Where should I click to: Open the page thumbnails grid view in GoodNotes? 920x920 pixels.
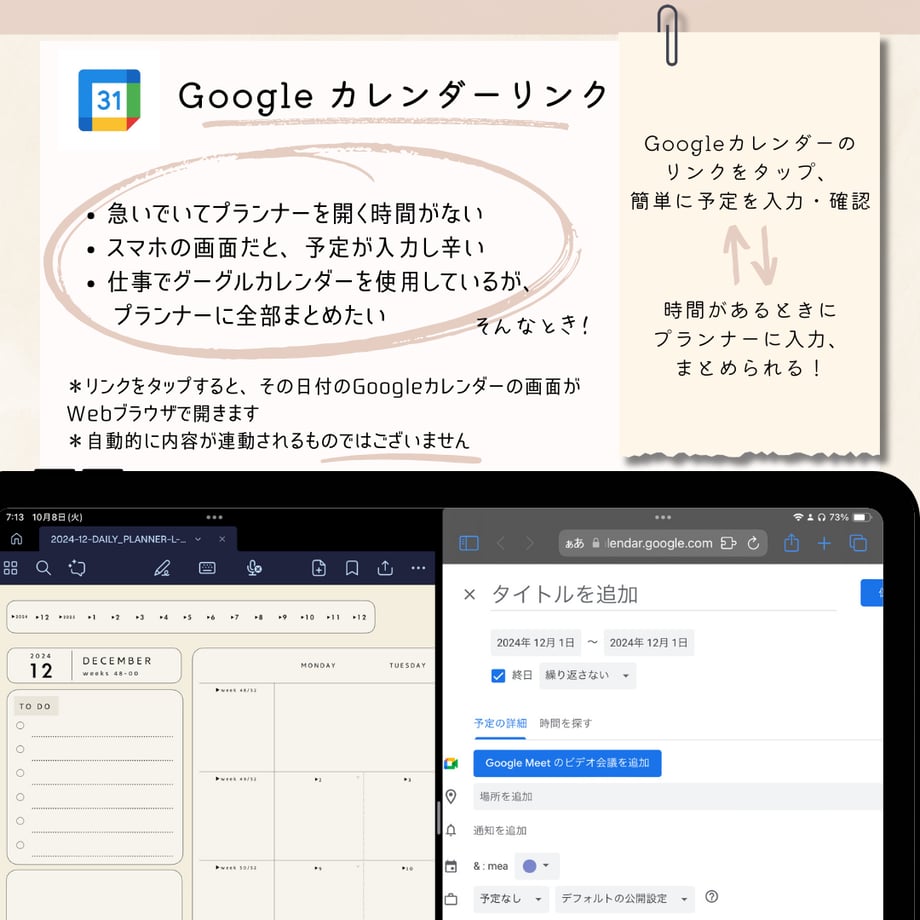click(x=11, y=567)
